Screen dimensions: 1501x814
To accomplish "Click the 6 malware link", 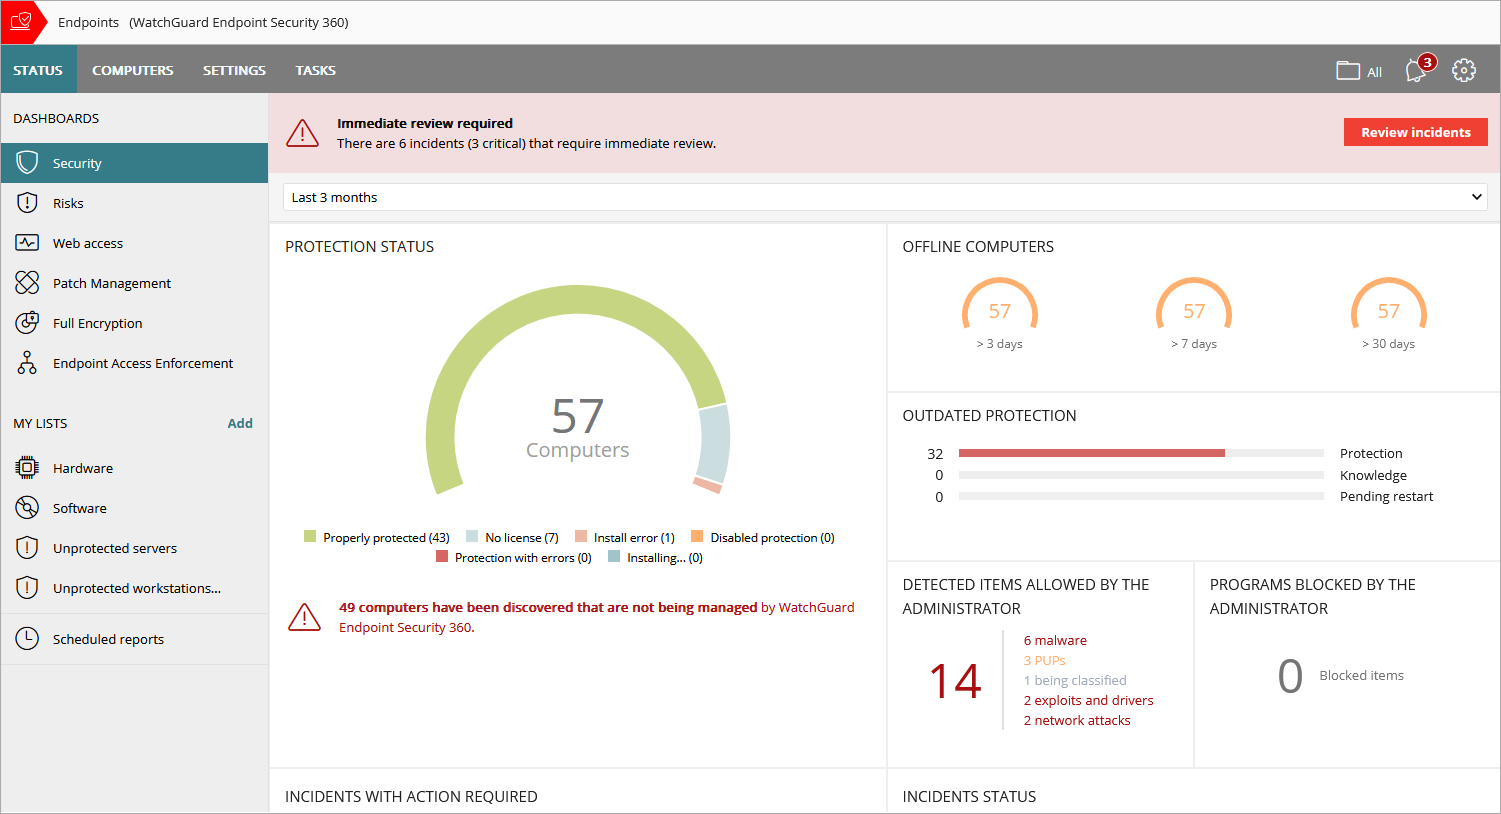I will tap(1055, 640).
